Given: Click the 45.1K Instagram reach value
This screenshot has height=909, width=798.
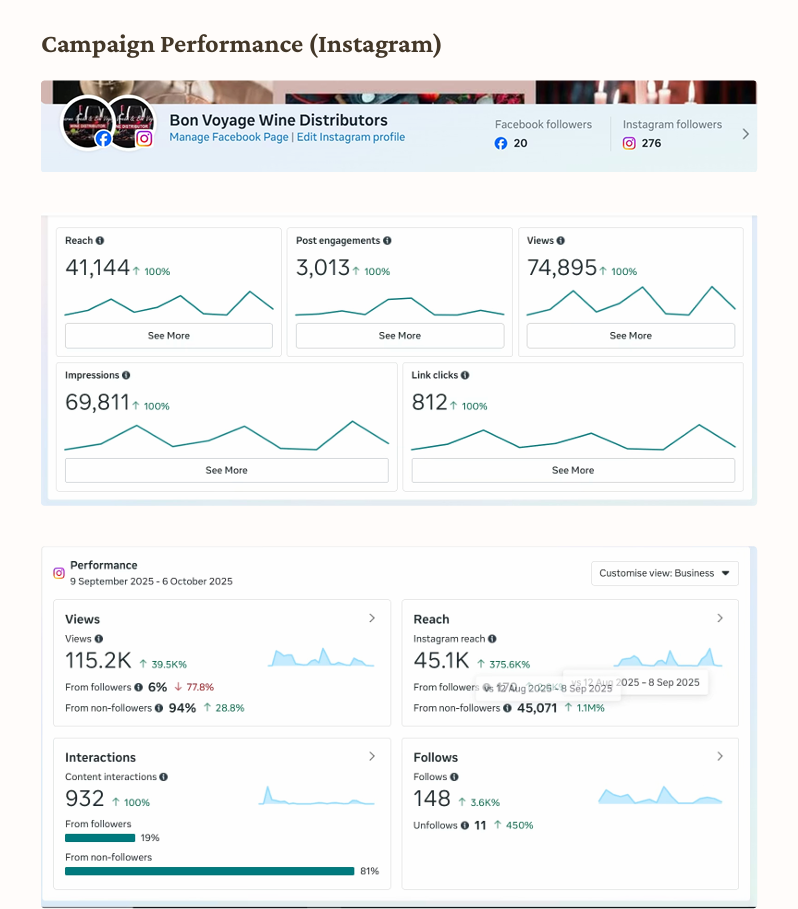Looking at the screenshot, I should 441,661.
